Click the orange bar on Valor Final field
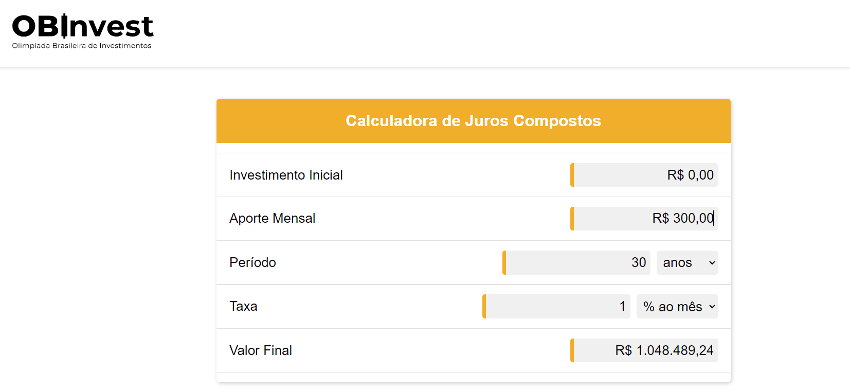This screenshot has height=390, width=850. 572,350
